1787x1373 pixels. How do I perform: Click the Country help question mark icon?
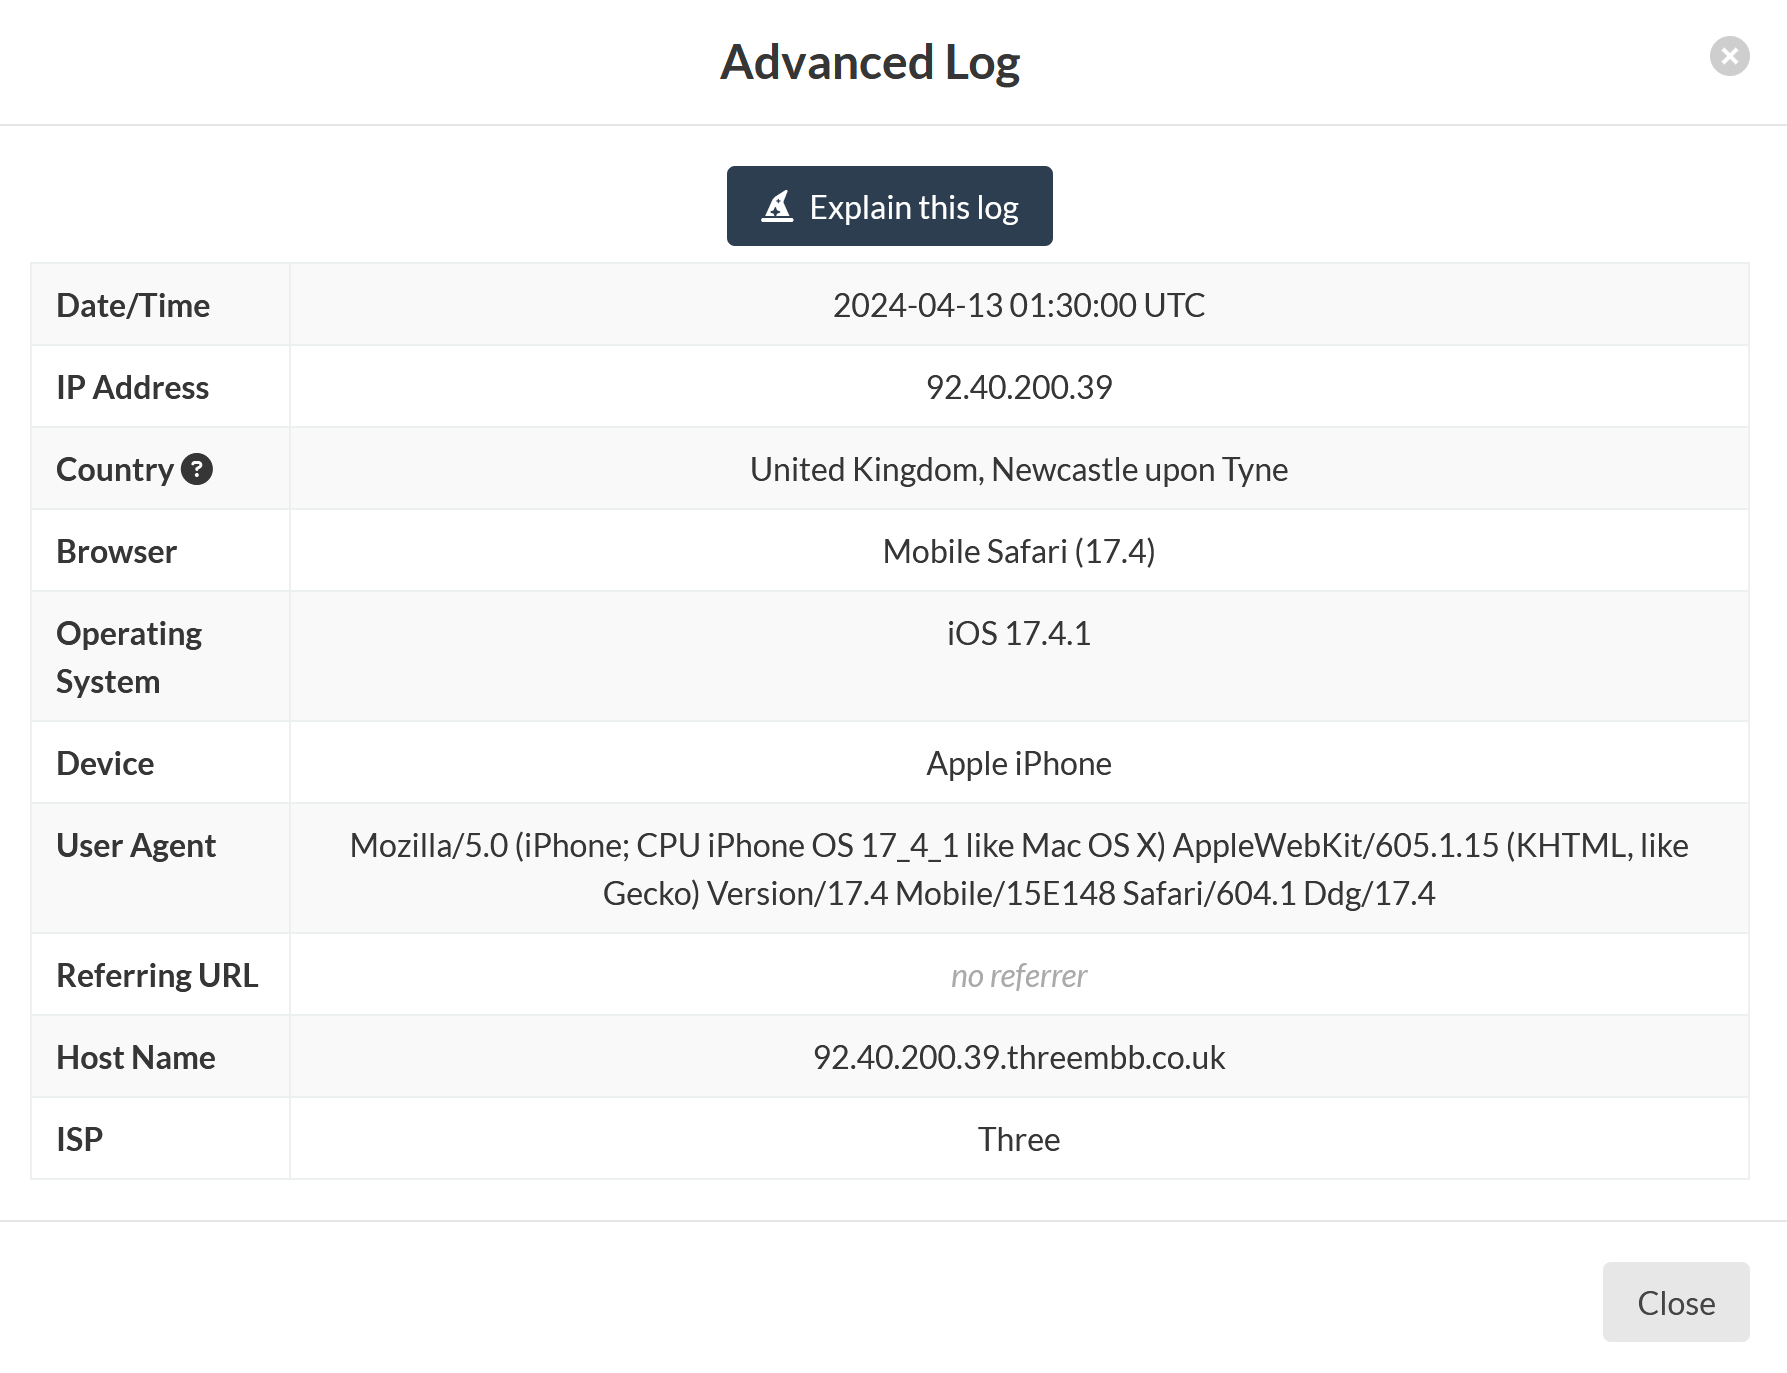point(197,469)
